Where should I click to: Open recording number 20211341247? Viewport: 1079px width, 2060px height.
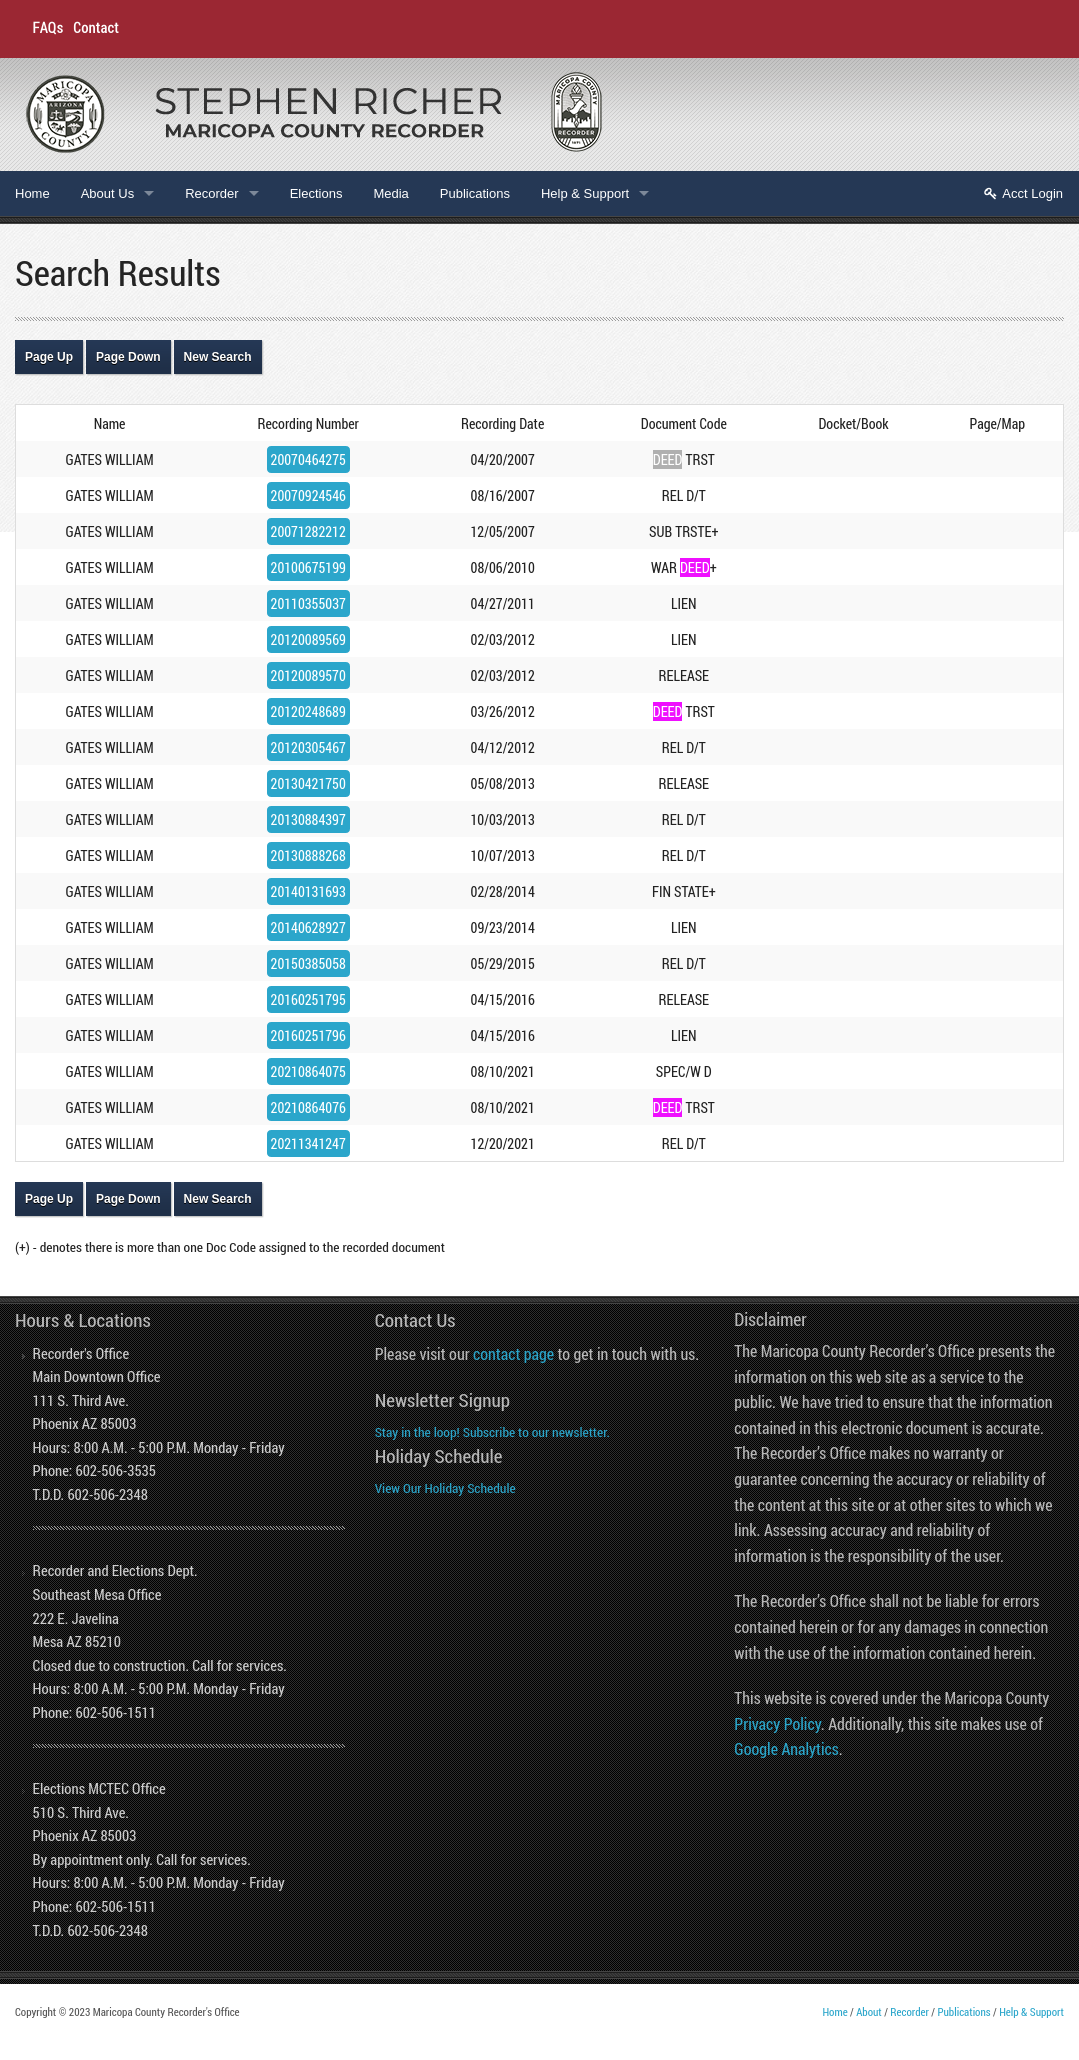click(x=308, y=1144)
